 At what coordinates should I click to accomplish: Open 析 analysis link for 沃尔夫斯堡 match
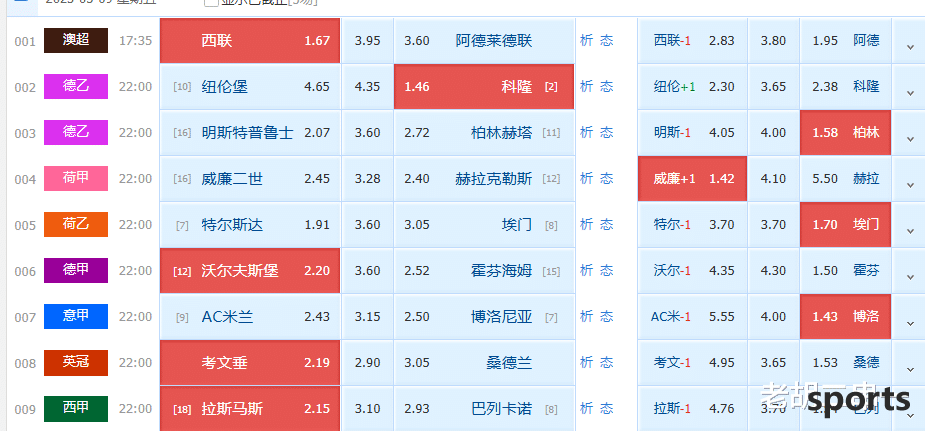(x=586, y=271)
